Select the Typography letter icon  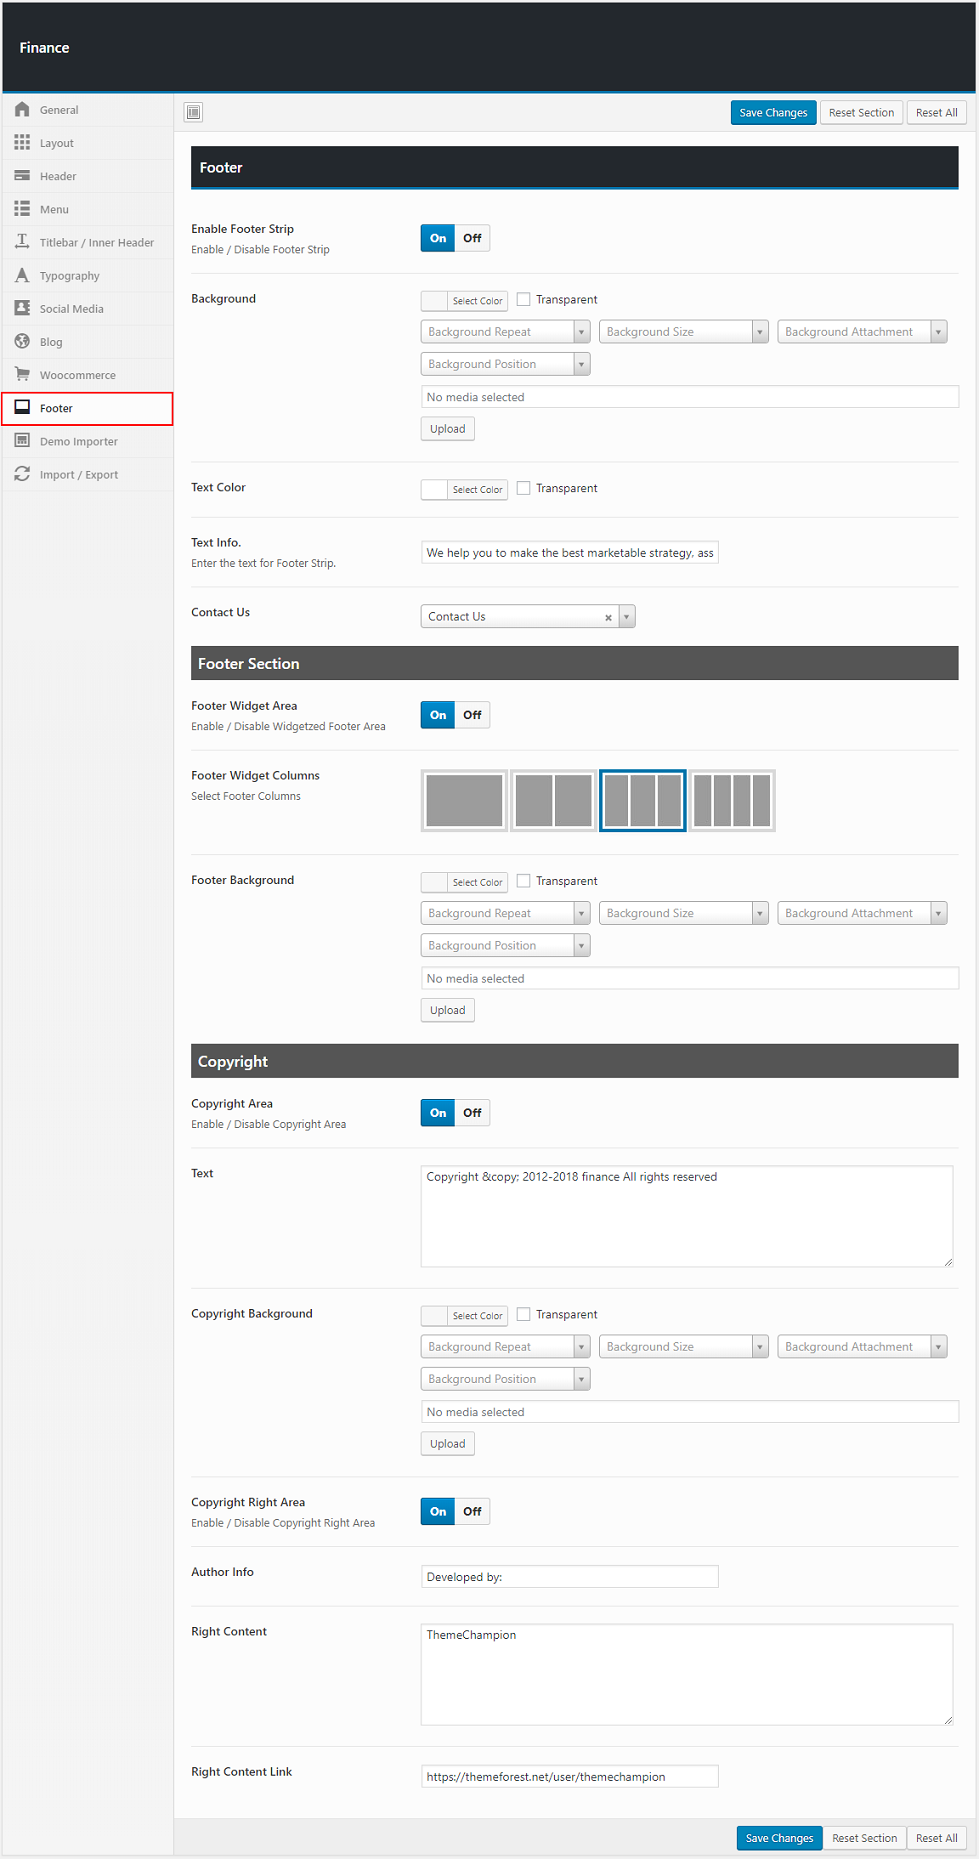[22, 275]
